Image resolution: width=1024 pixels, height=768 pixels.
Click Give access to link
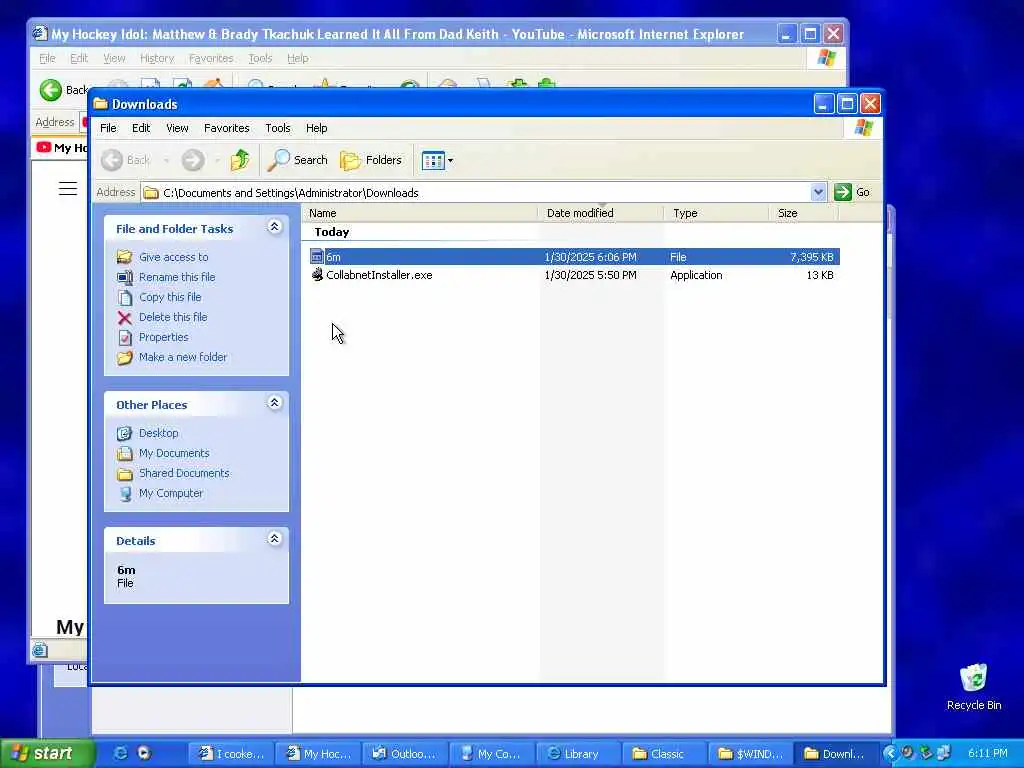174,257
